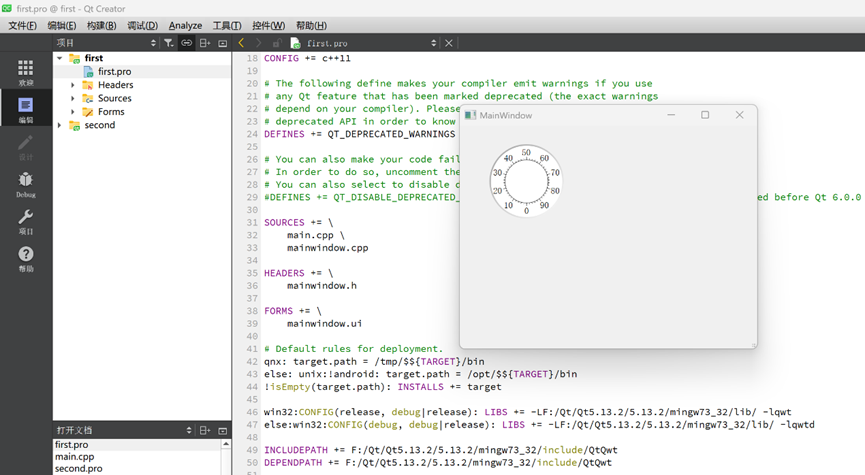Click line number 46 in the gutter

tap(252, 412)
